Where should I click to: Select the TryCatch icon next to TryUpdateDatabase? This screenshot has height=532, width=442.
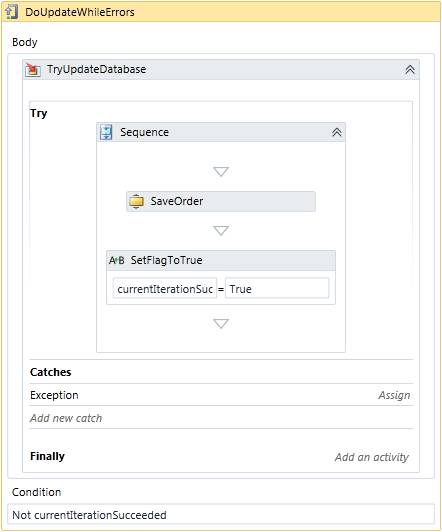coord(33,70)
